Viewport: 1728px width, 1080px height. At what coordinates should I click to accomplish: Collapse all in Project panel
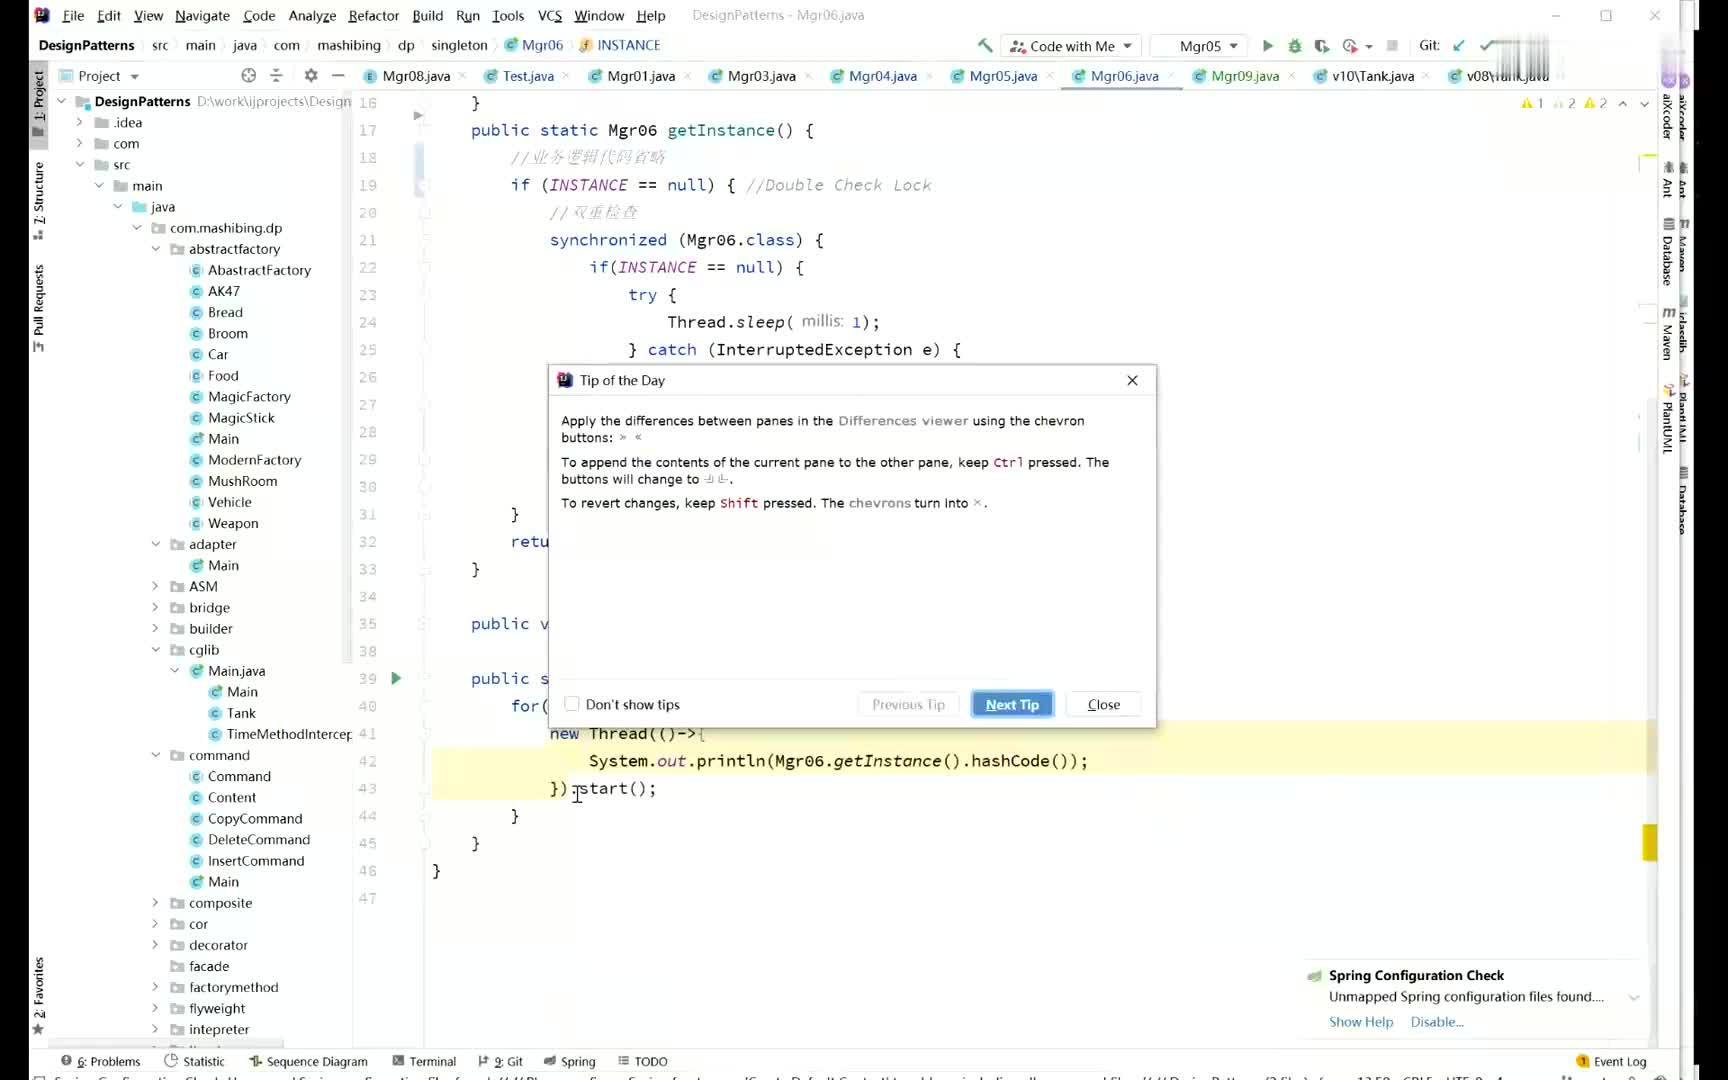coord(277,76)
